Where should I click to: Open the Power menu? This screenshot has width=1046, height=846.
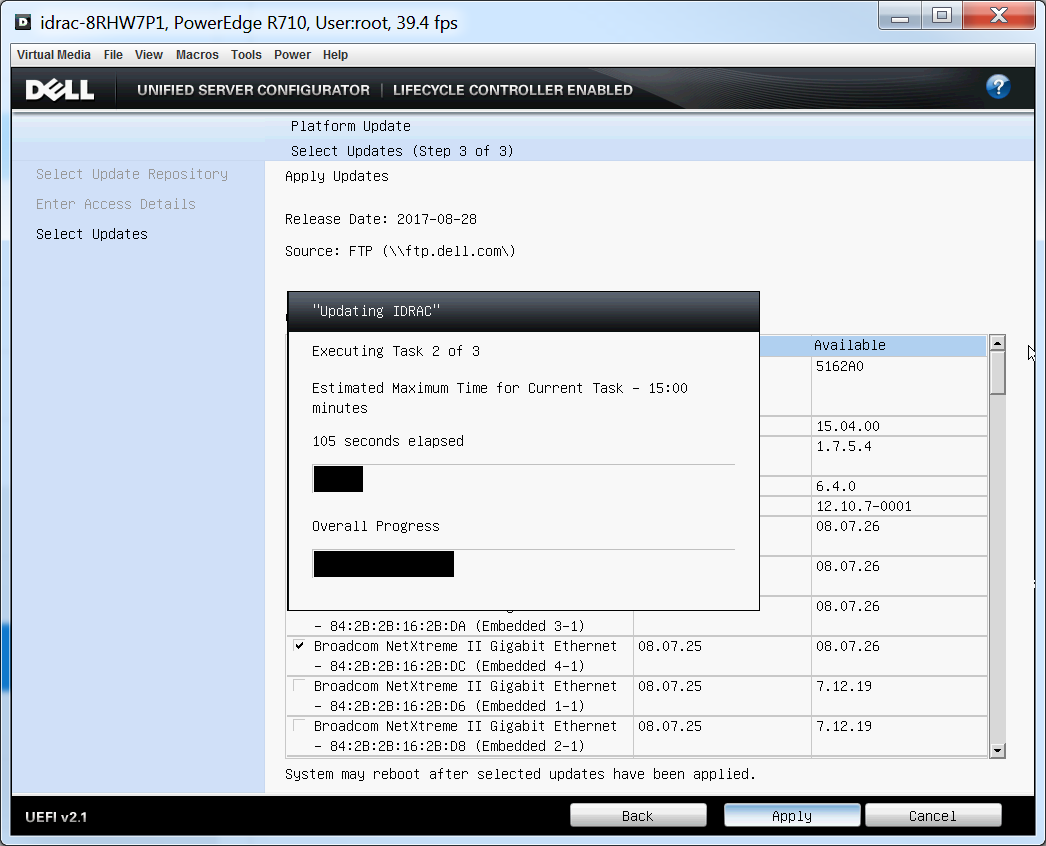[292, 55]
